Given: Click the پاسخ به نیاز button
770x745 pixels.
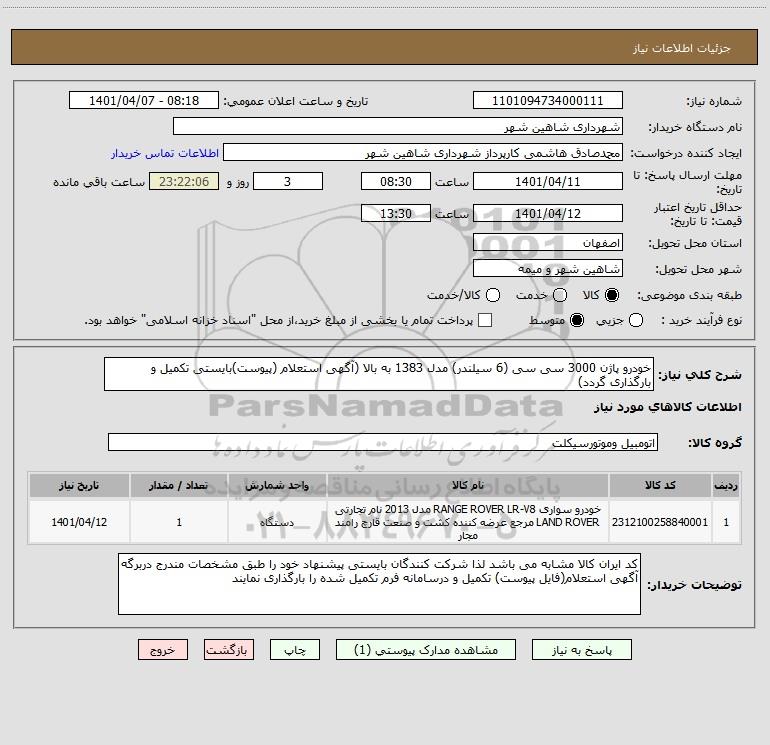Looking at the screenshot, I should [581, 650].
